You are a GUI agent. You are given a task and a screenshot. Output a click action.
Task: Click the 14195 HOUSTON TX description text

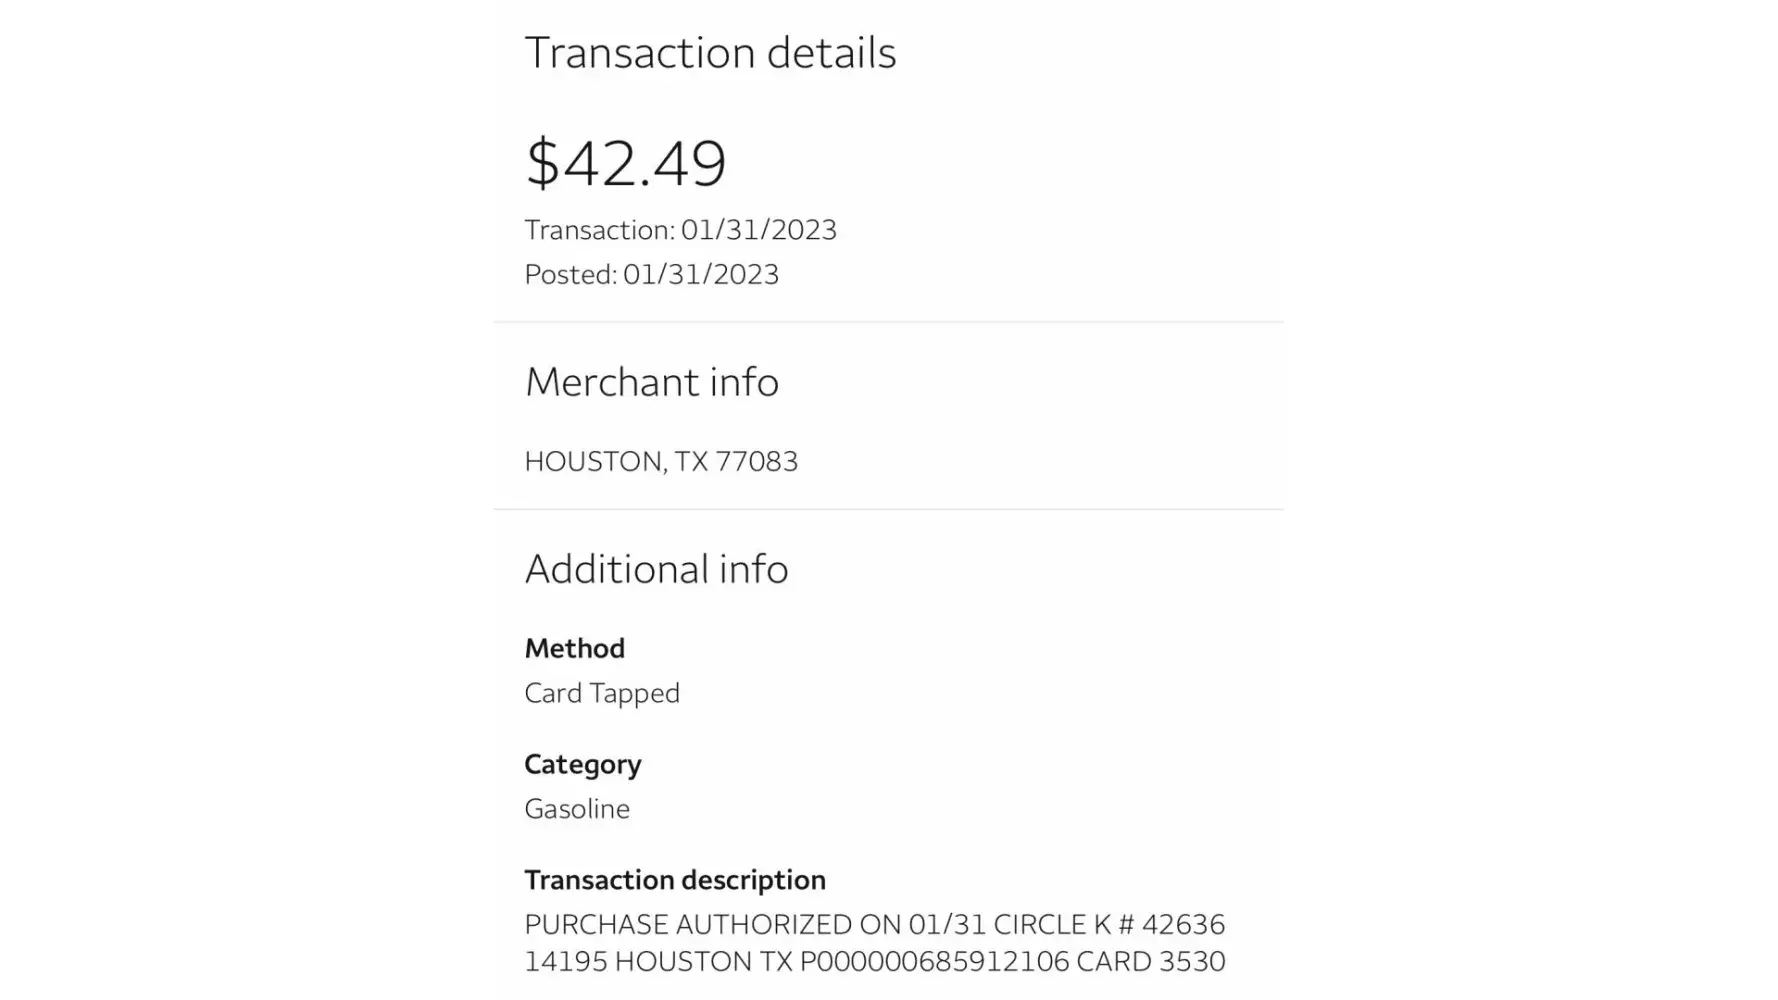pos(658,961)
